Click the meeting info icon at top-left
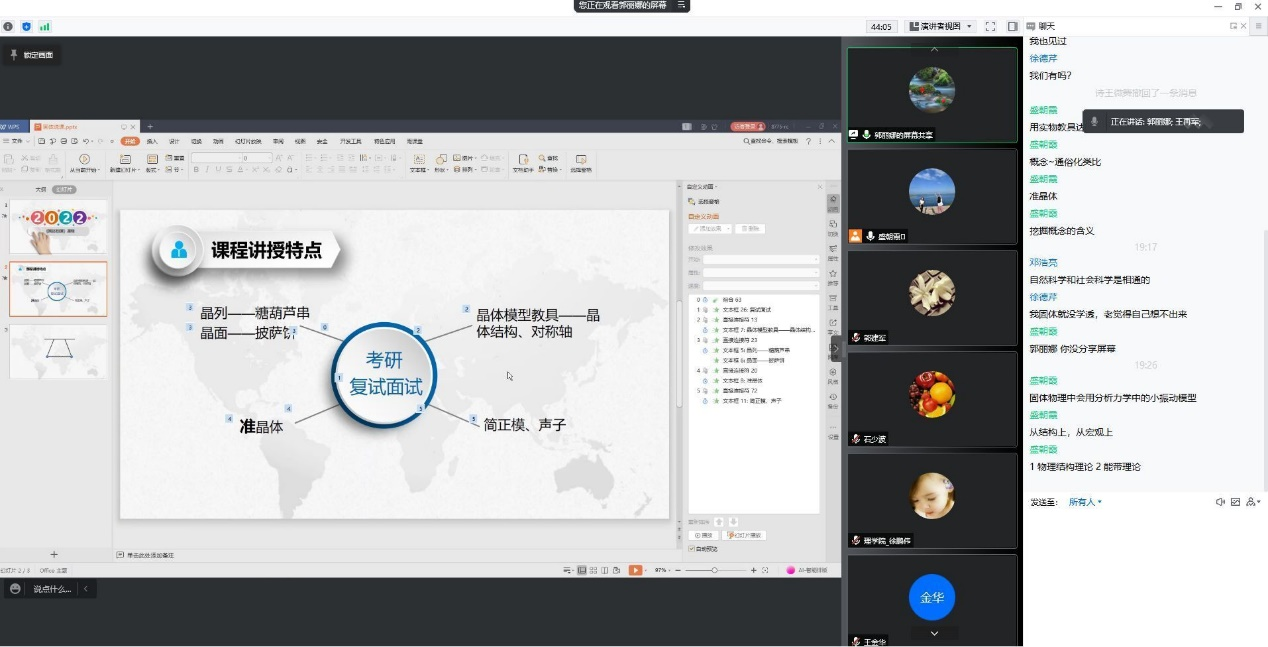 point(9,27)
